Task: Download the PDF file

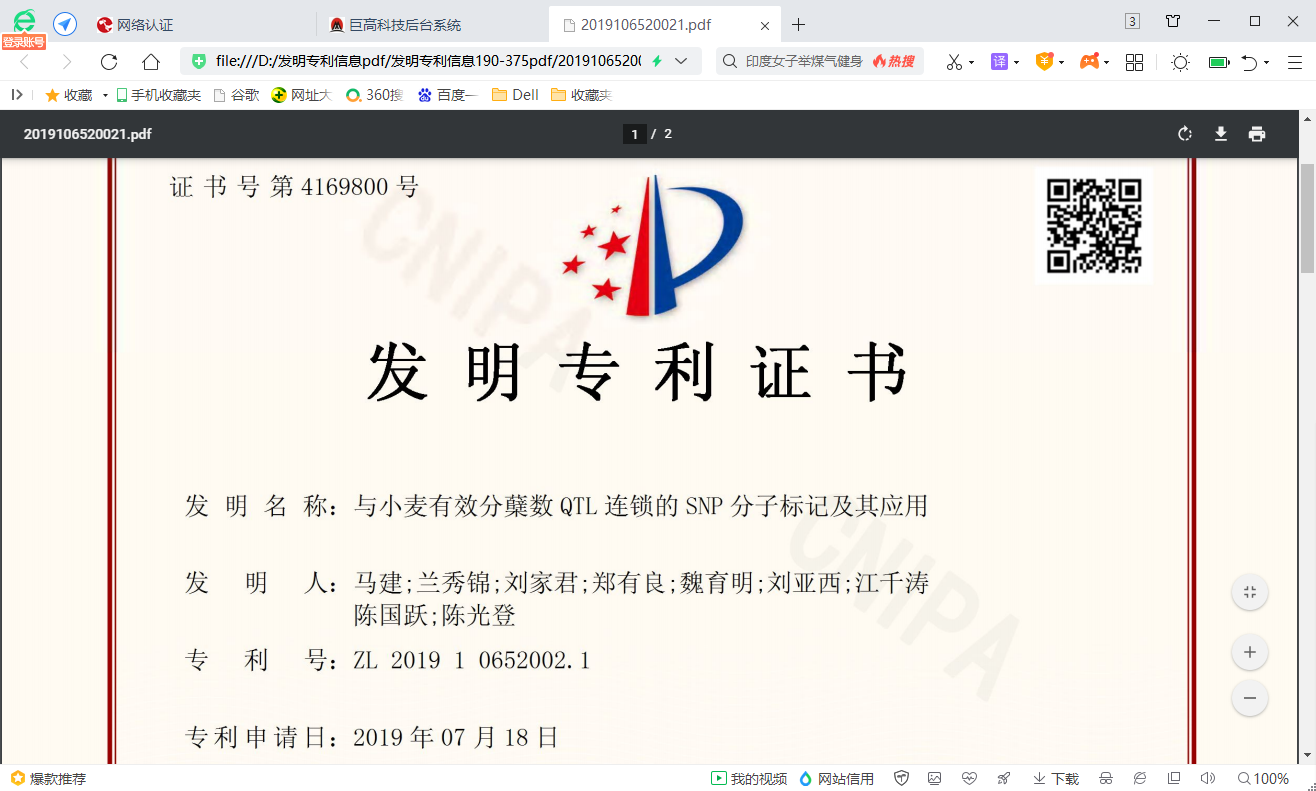Action: click(x=1221, y=134)
